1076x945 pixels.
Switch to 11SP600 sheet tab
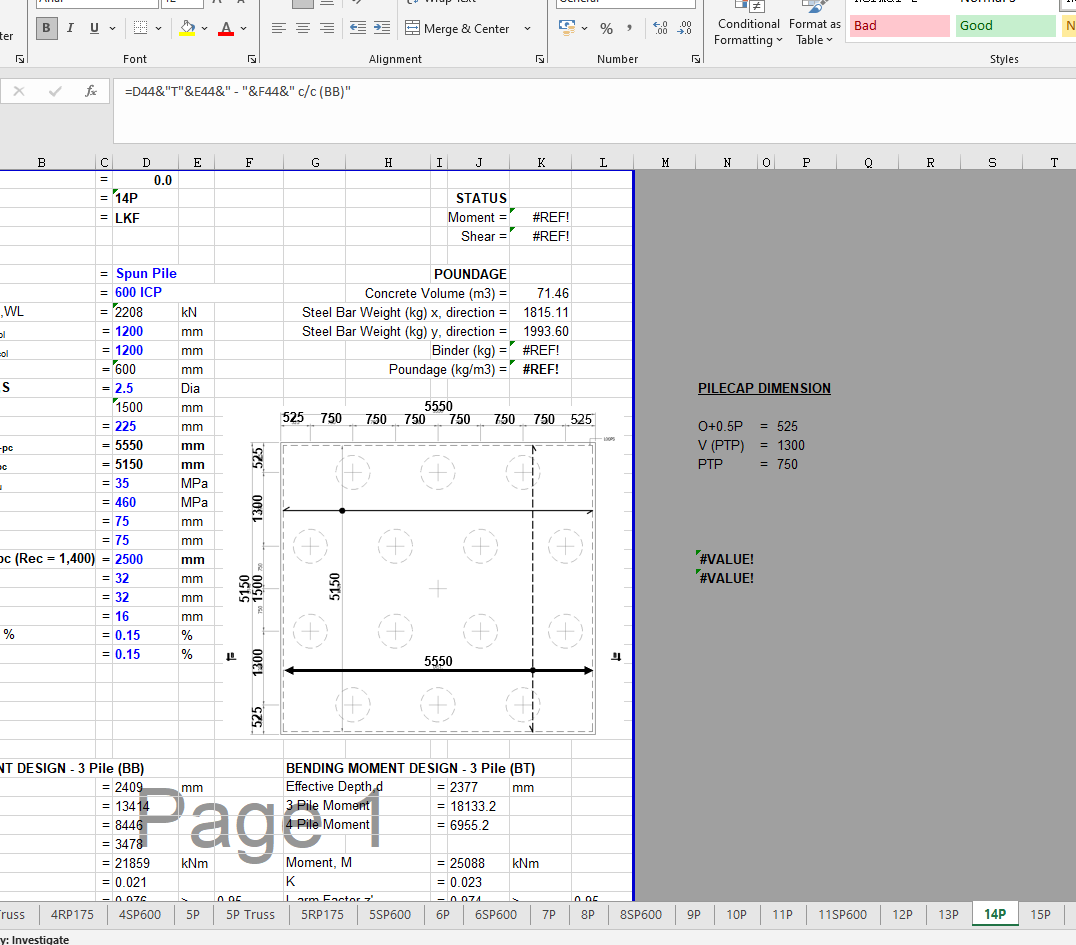pyautogui.click(x=842, y=915)
